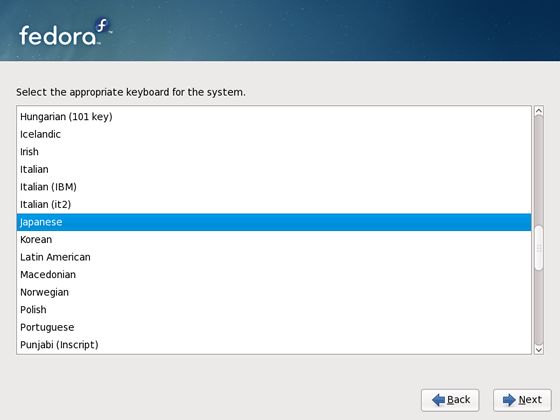Click highlighted Japanese keyboard row
Viewport: 560px width, 420px height.
coord(274,222)
